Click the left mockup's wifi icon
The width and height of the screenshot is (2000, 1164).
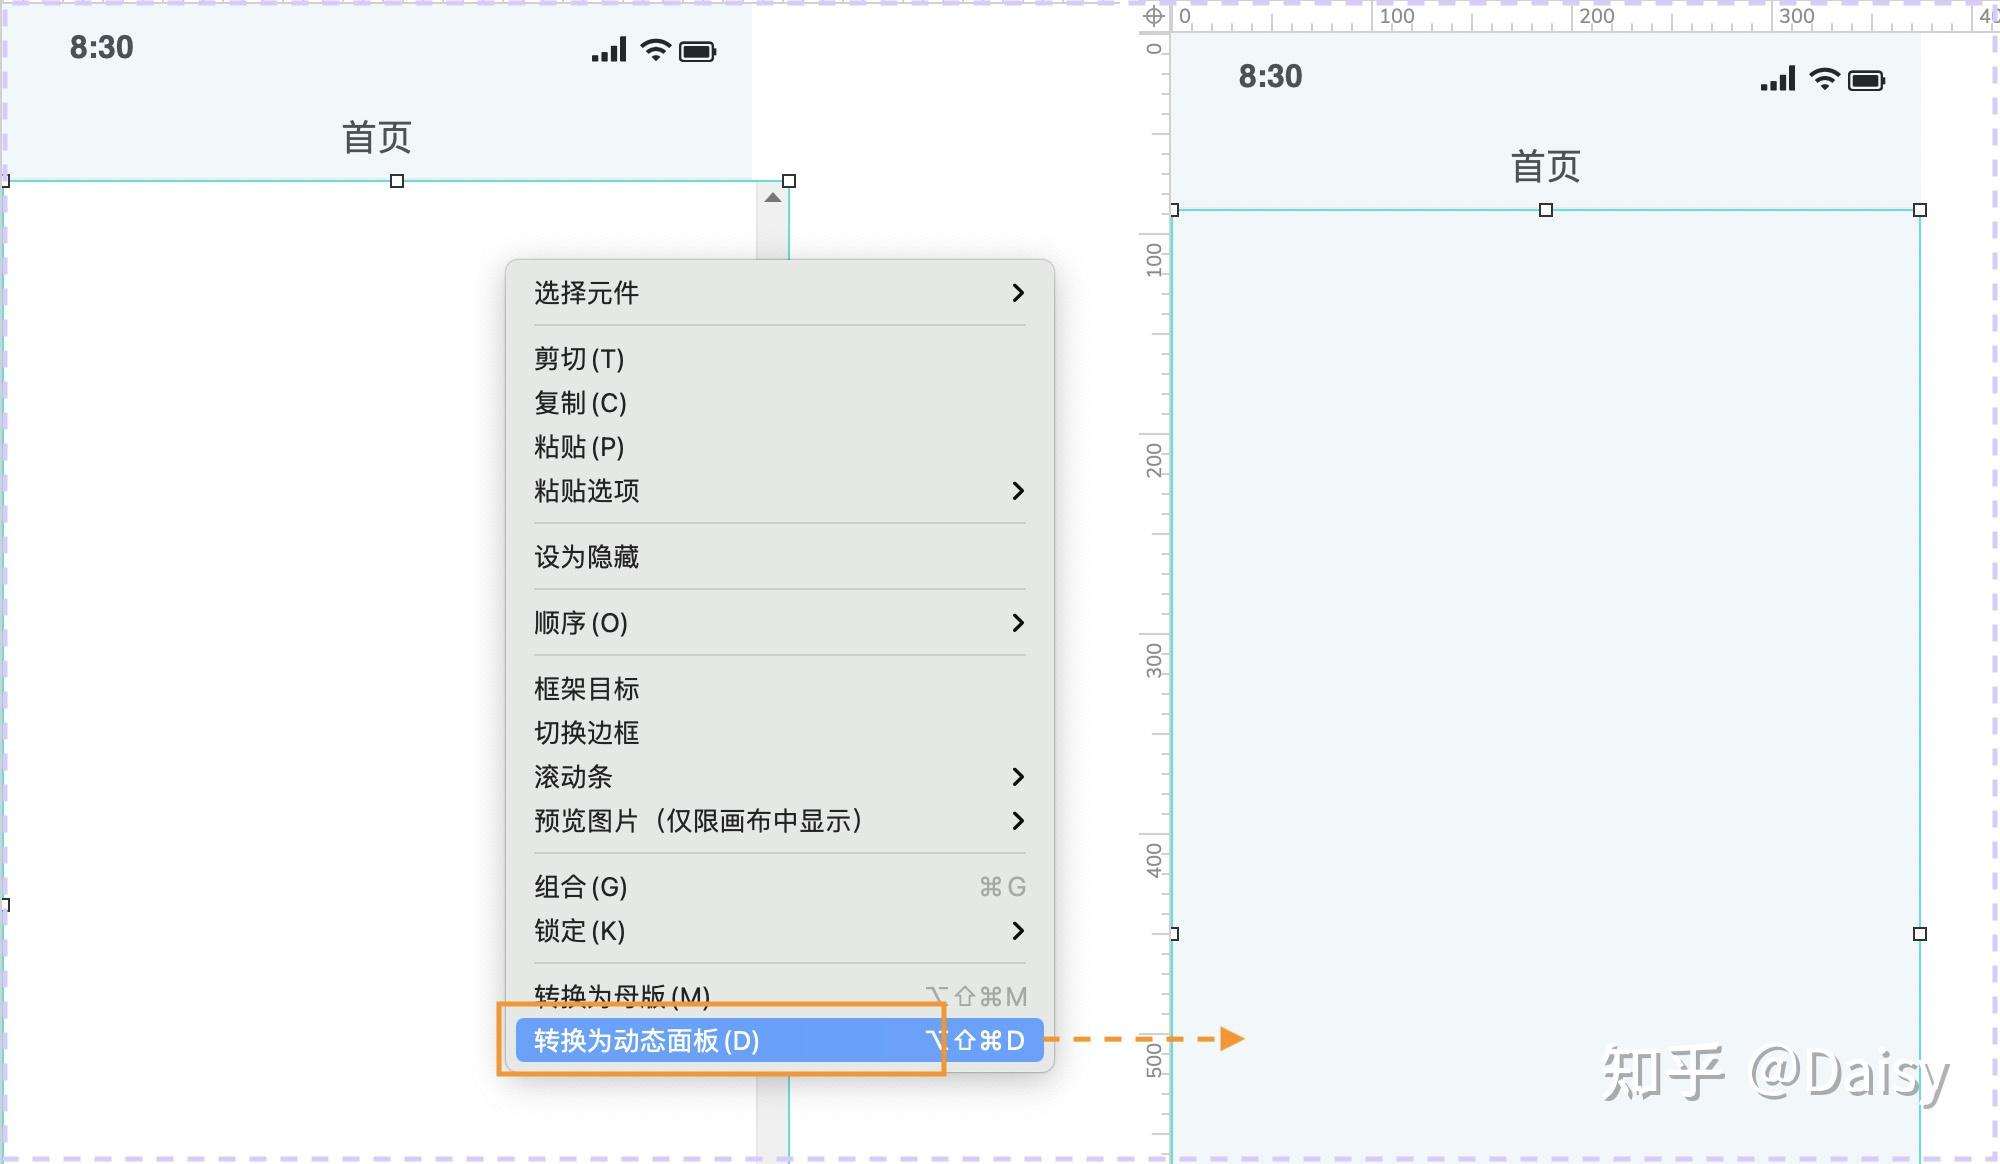[655, 50]
